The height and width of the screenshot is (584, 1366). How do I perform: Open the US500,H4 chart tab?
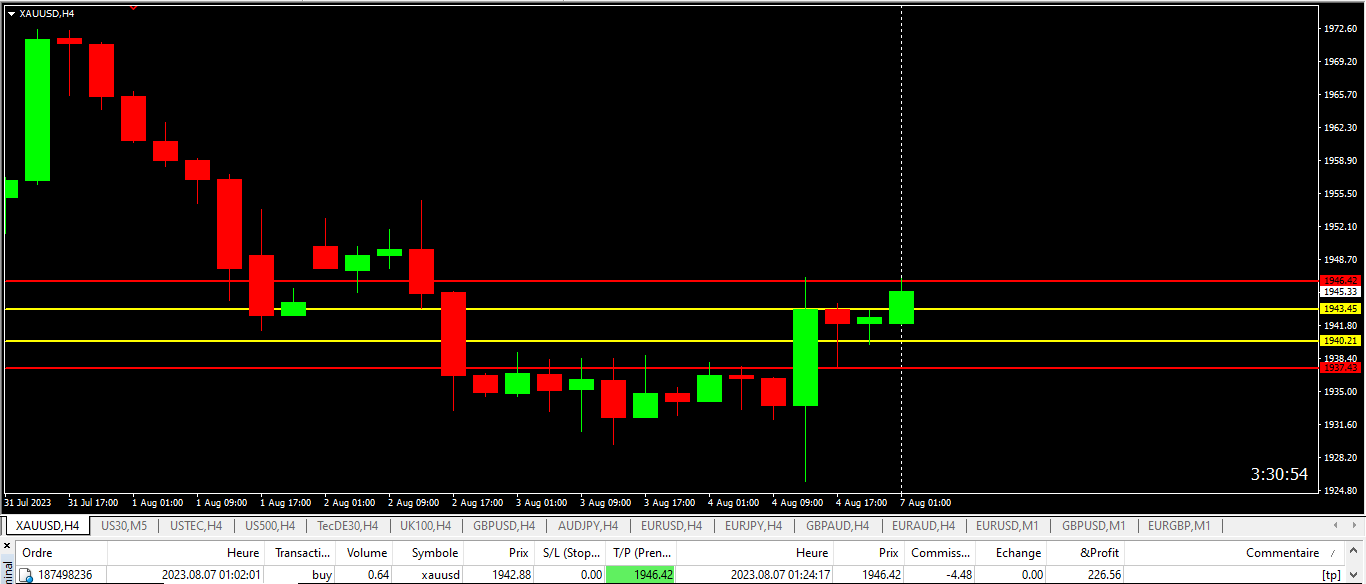(x=269, y=526)
